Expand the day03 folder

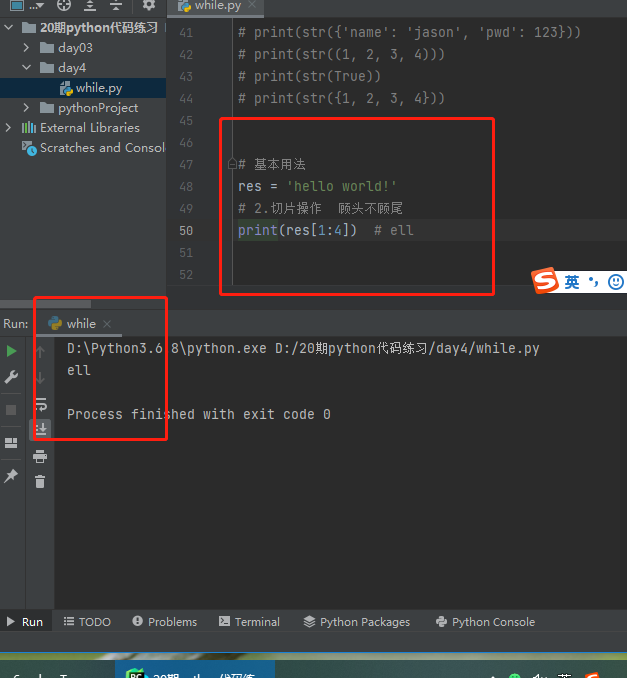[x=26, y=48]
